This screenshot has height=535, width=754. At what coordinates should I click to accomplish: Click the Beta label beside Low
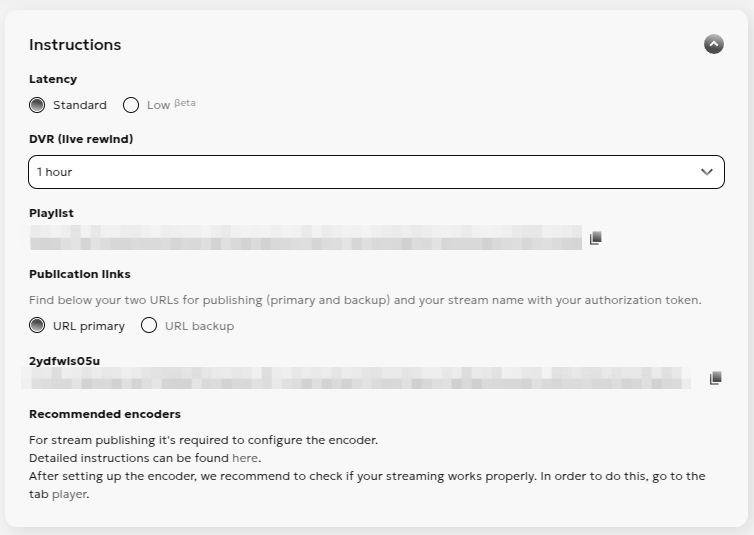[x=185, y=103]
